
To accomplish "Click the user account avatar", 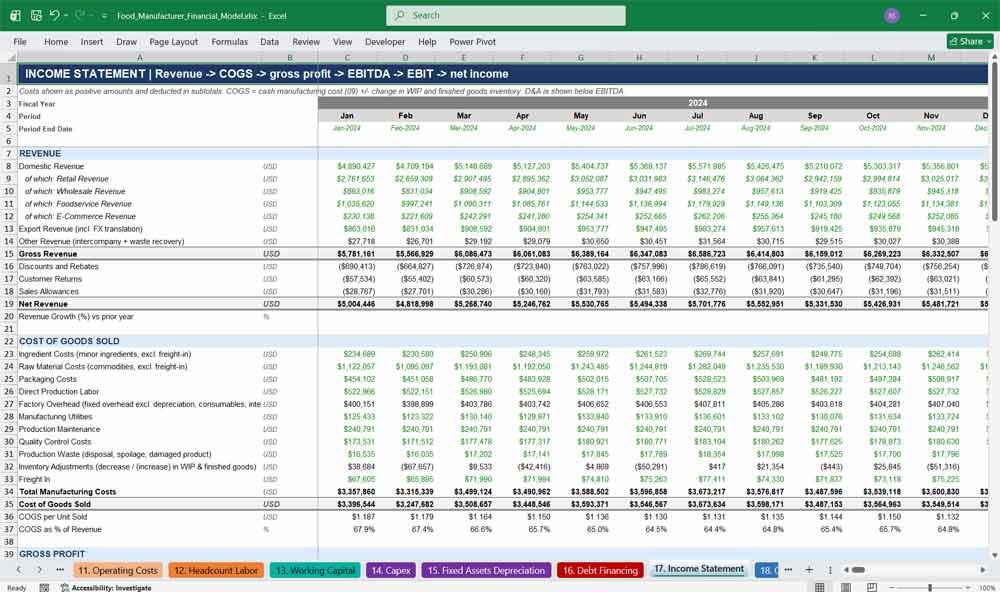I will [x=892, y=15].
